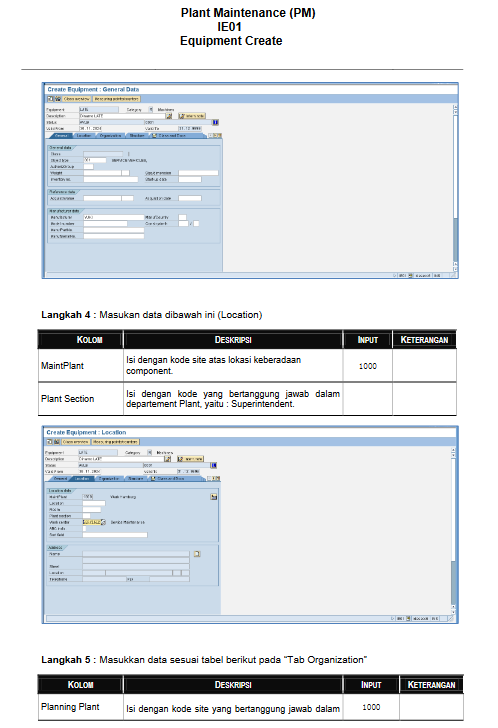Click the second toolbar icon in Location screen

pos(57,442)
